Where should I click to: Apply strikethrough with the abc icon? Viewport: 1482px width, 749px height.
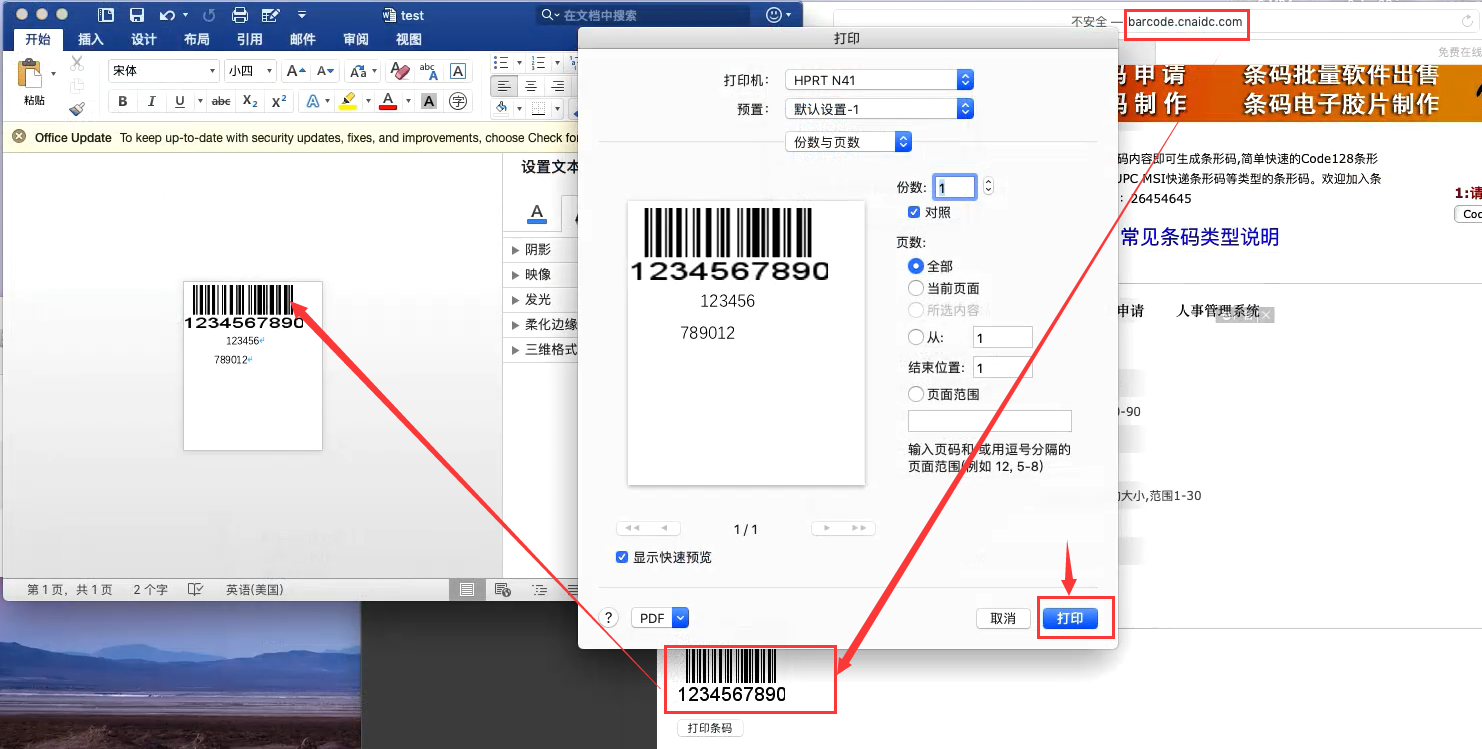pyautogui.click(x=221, y=101)
